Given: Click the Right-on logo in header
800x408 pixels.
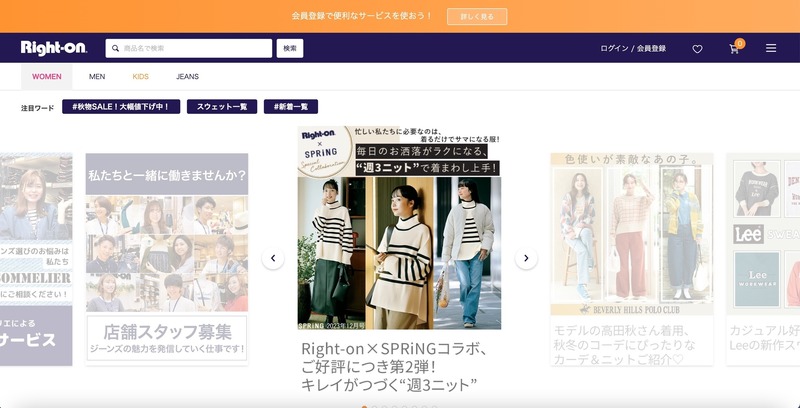Looking at the screenshot, I should 54,48.
